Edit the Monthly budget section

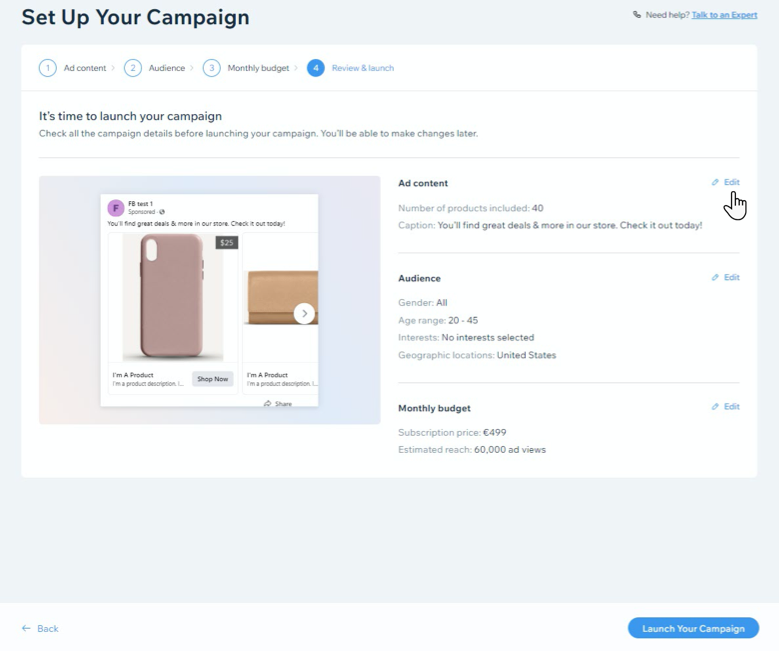(731, 407)
